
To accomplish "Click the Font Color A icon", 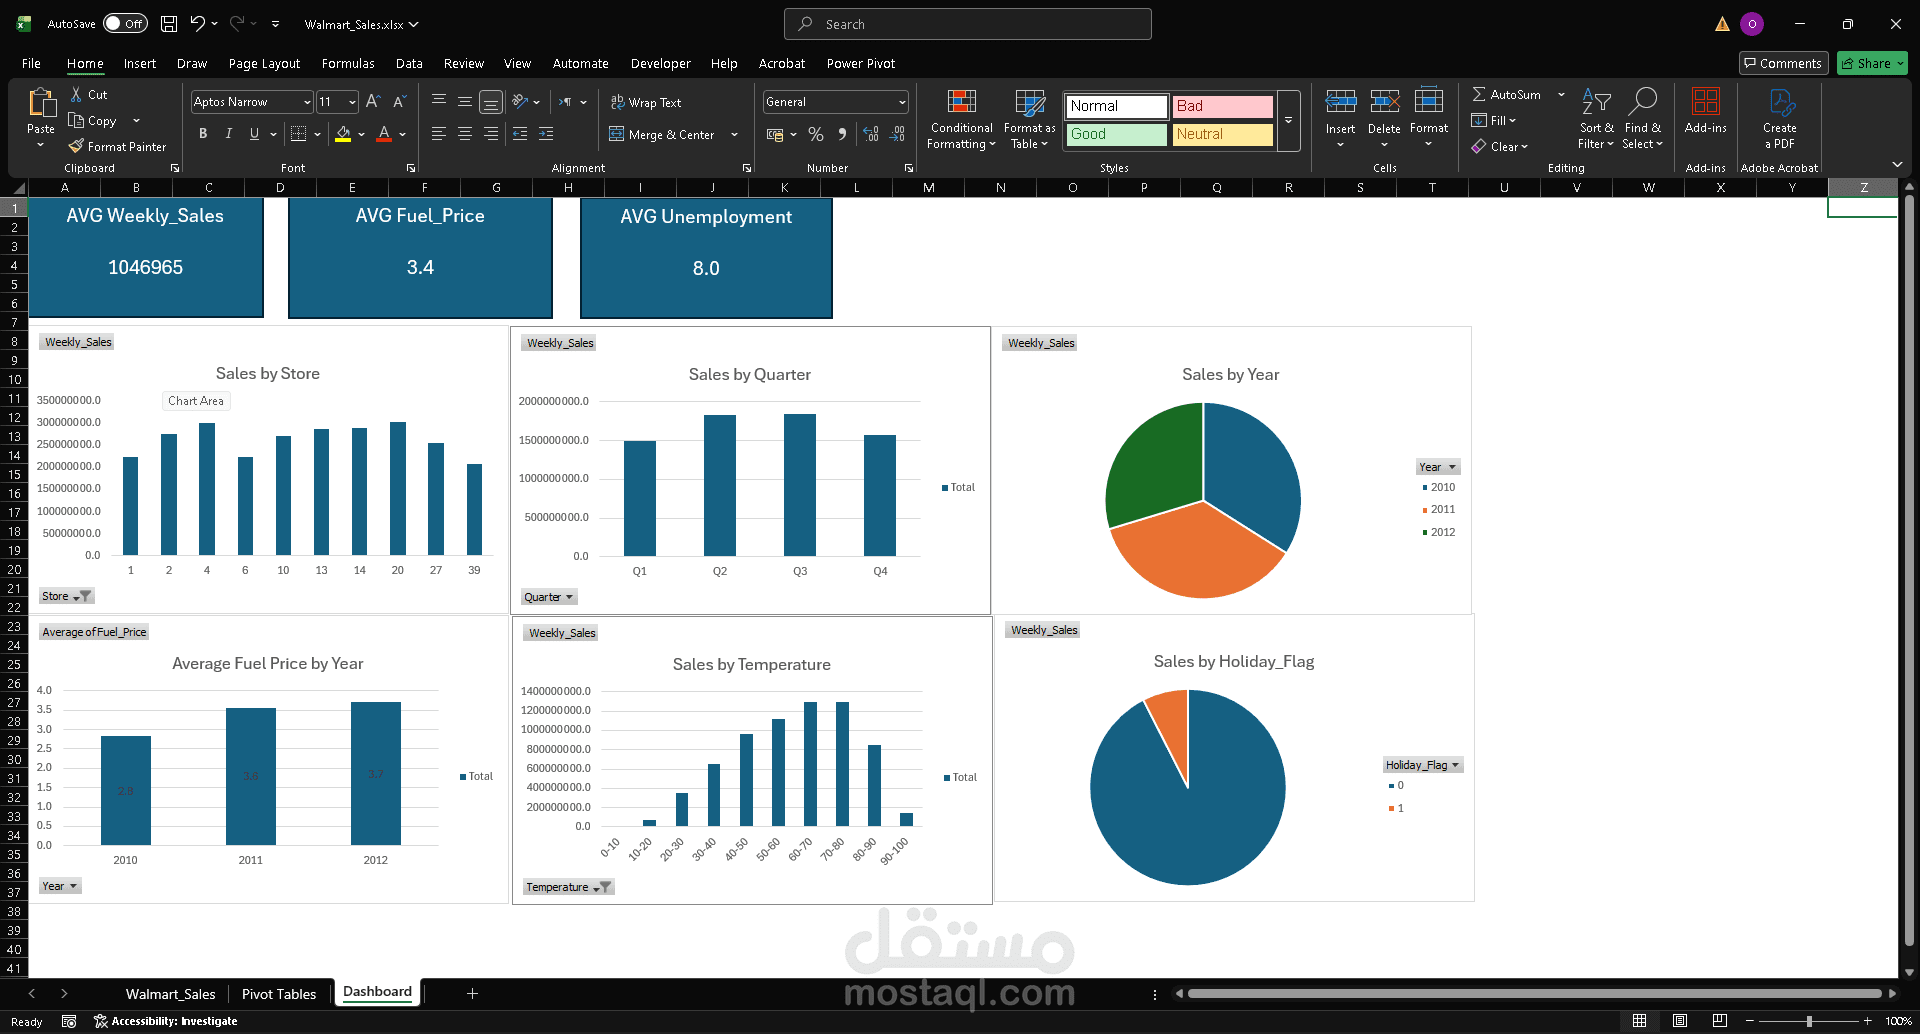I will pos(384,134).
